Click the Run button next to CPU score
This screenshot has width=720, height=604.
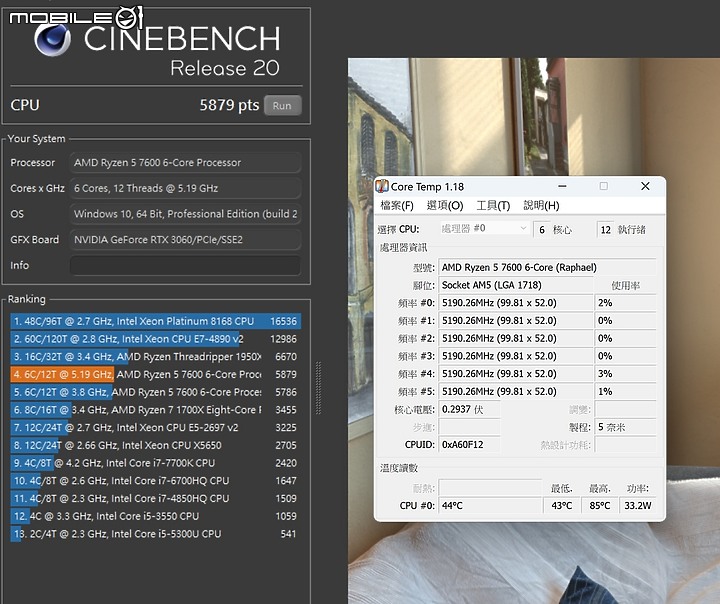282,106
